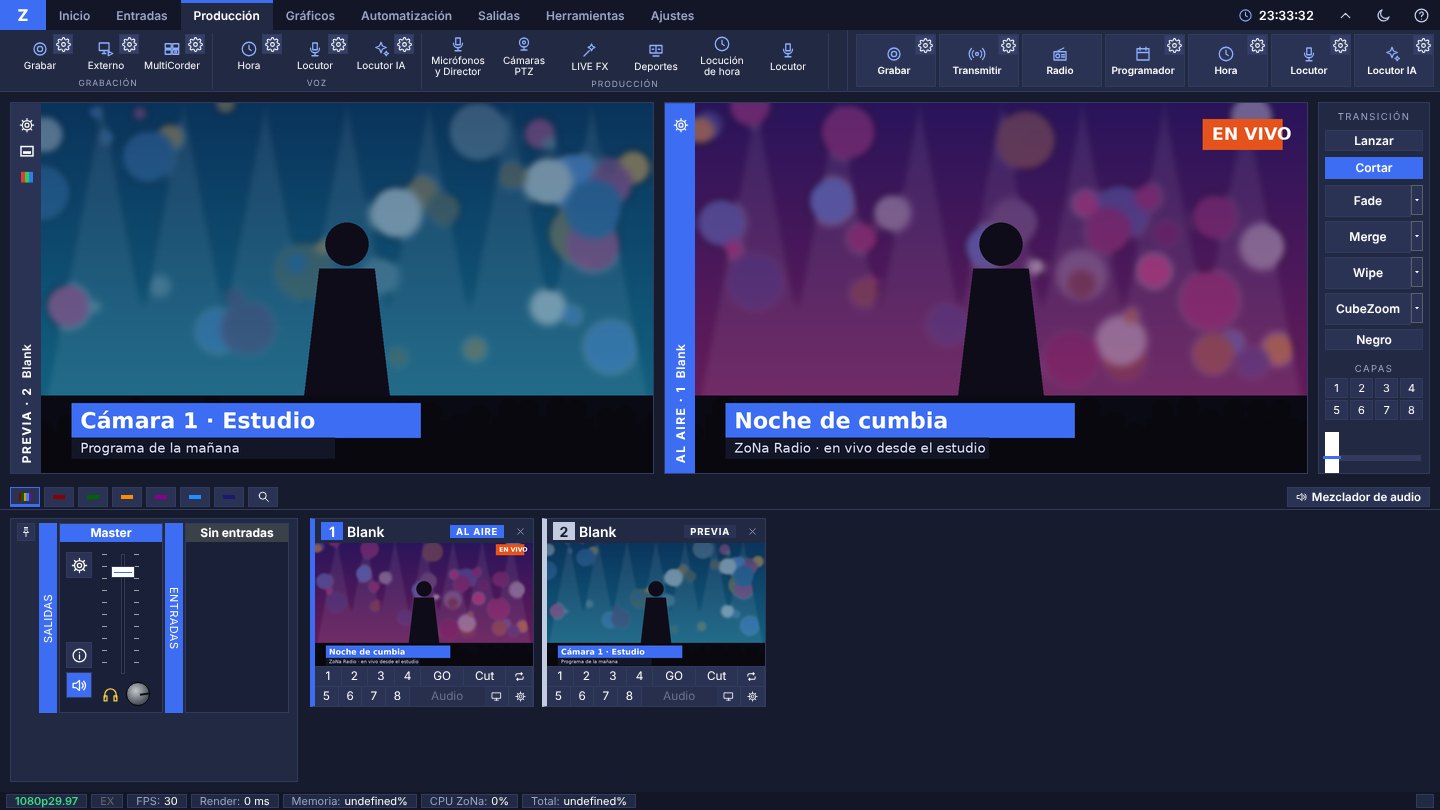Screen dimensions: 1440x810
Task: Click the headphones icon under Master
Action: (110, 695)
